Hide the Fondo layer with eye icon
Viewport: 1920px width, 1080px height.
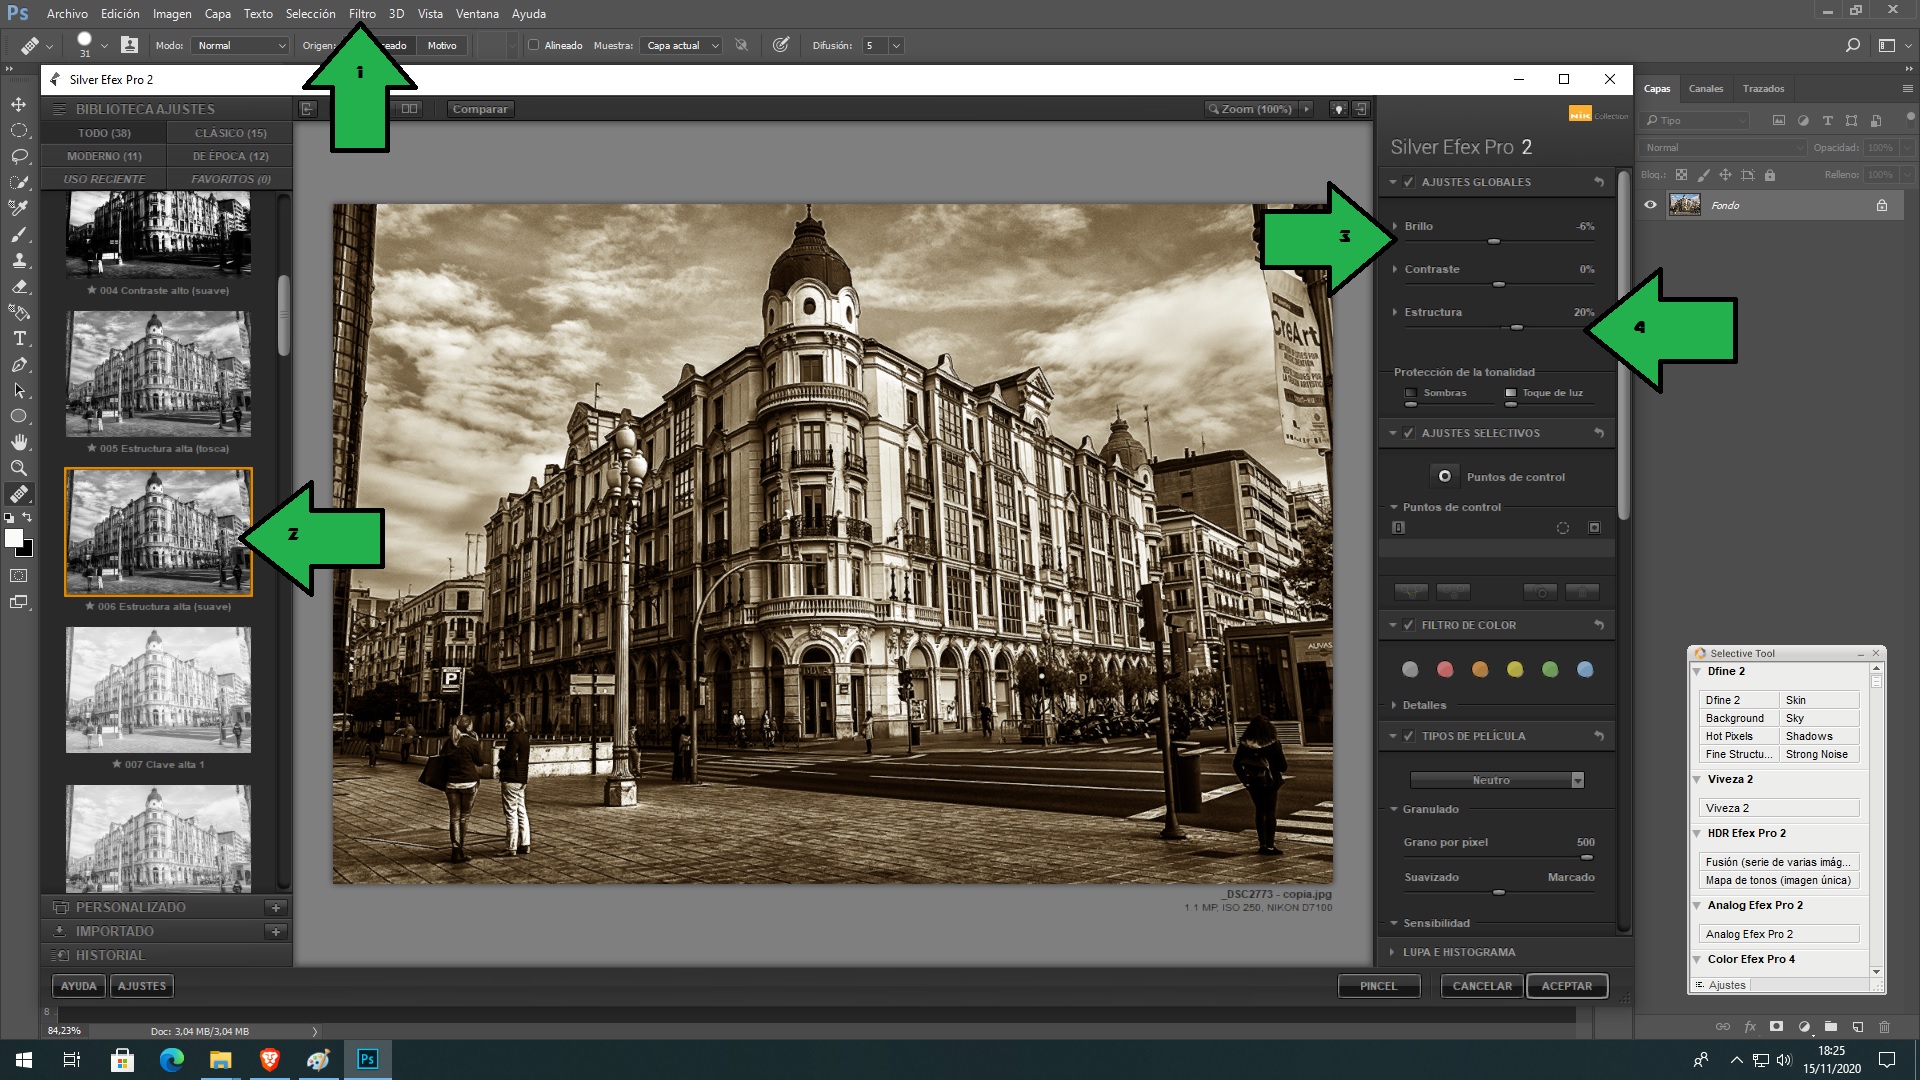1650,205
